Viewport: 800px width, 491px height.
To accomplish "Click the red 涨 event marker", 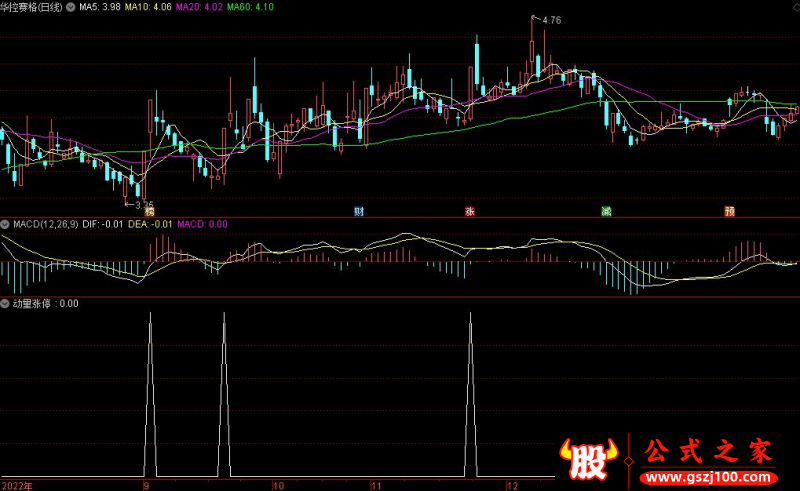I will point(469,211).
